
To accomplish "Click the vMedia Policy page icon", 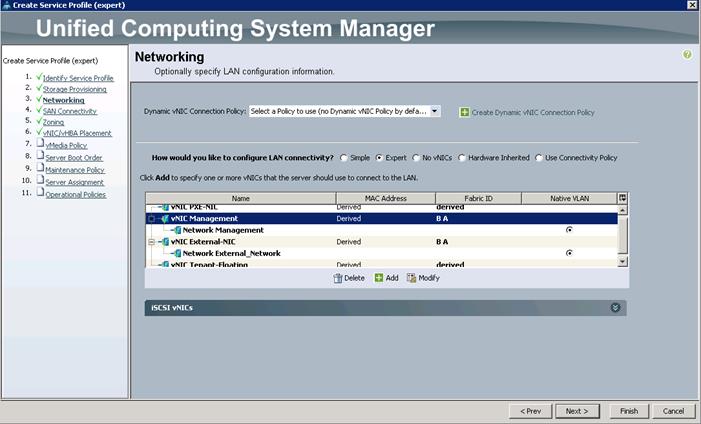I will pyautogui.click(x=40, y=144).
